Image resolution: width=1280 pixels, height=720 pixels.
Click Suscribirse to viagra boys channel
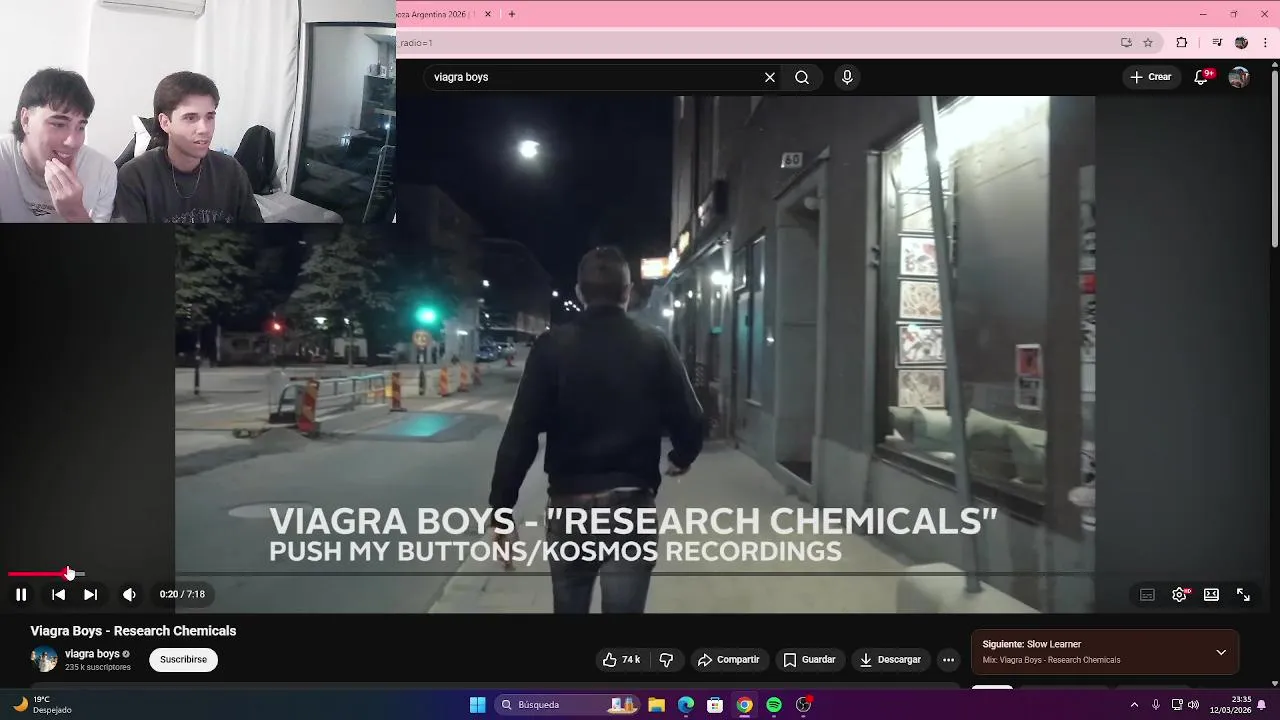click(x=183, y=660)
